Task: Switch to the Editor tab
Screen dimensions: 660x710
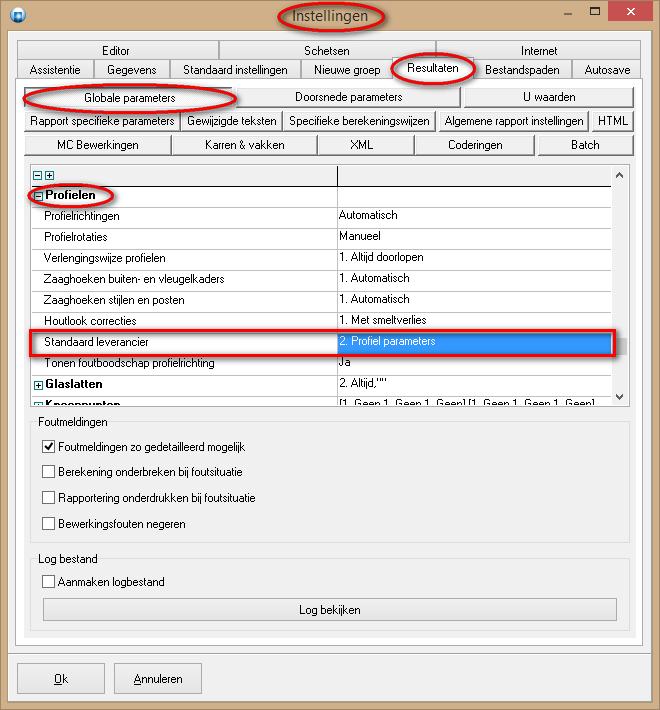Action: click(x=117, y=50)
